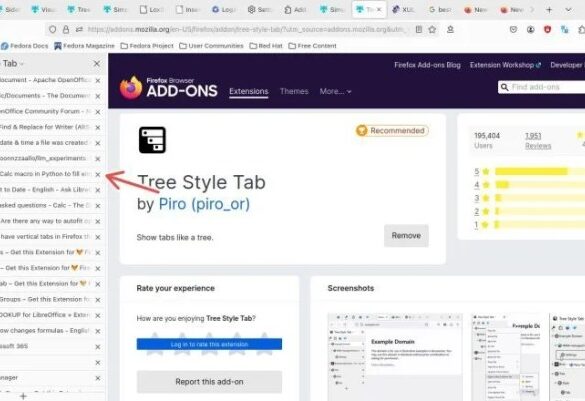The height and width of the screenshot is (401, 585).
Task: Open the sidebar 'Tab' header dropdown
Action: (x=13, y=64)
